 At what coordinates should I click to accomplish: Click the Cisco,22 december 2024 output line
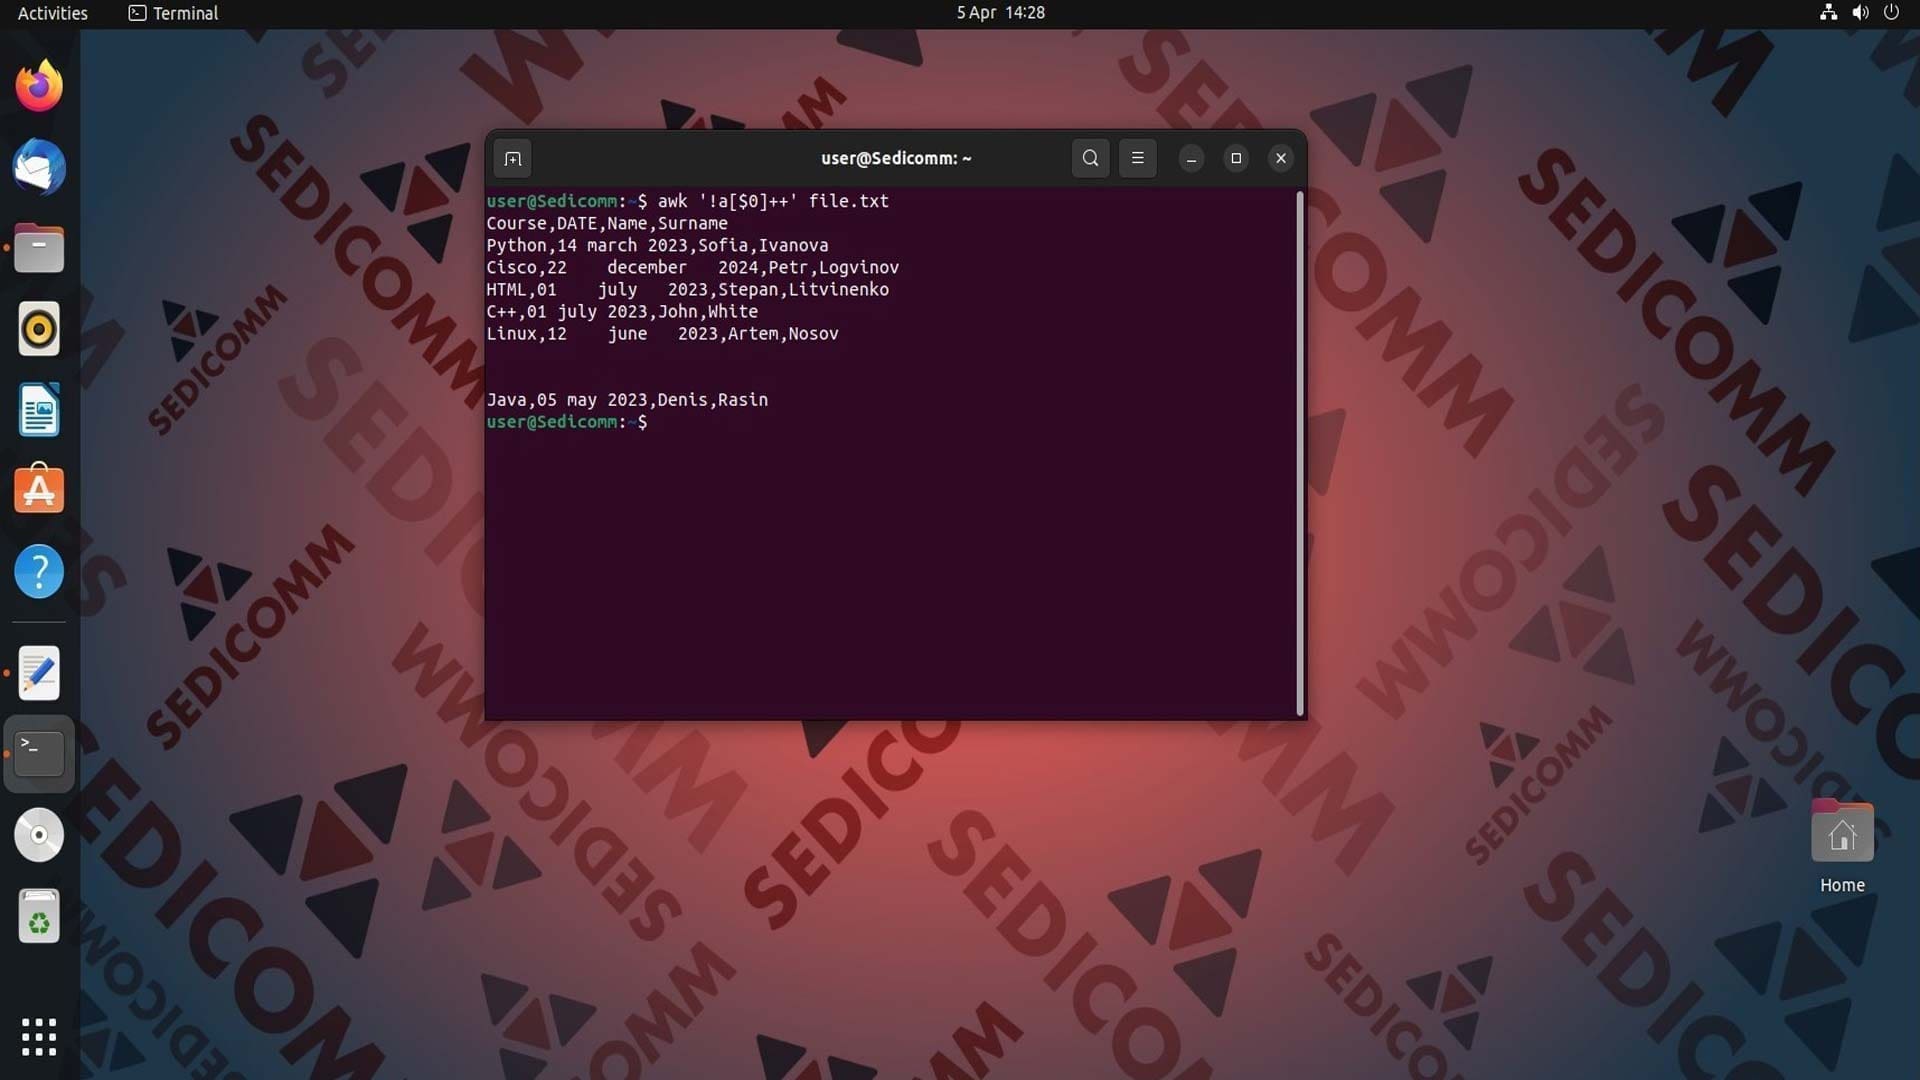[692, 267]
